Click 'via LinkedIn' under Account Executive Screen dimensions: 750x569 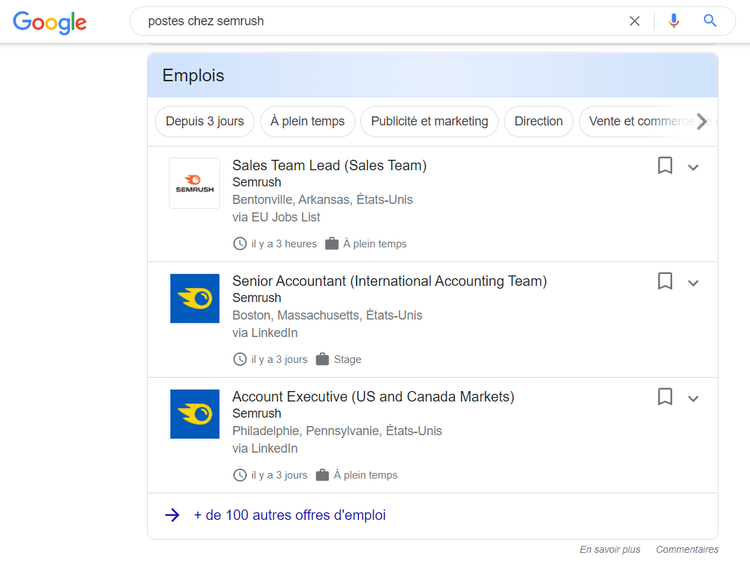point(265,449)
